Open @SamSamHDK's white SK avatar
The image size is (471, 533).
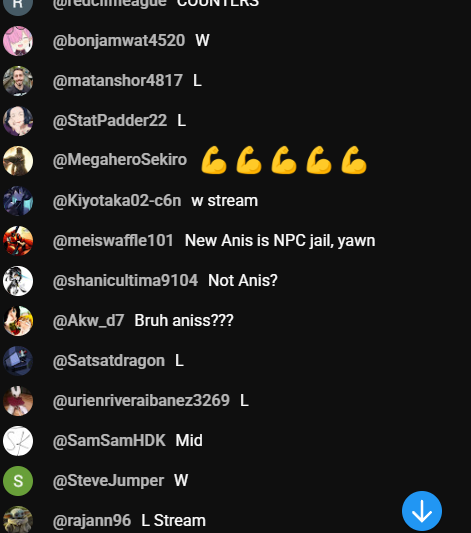pos(18,441)
